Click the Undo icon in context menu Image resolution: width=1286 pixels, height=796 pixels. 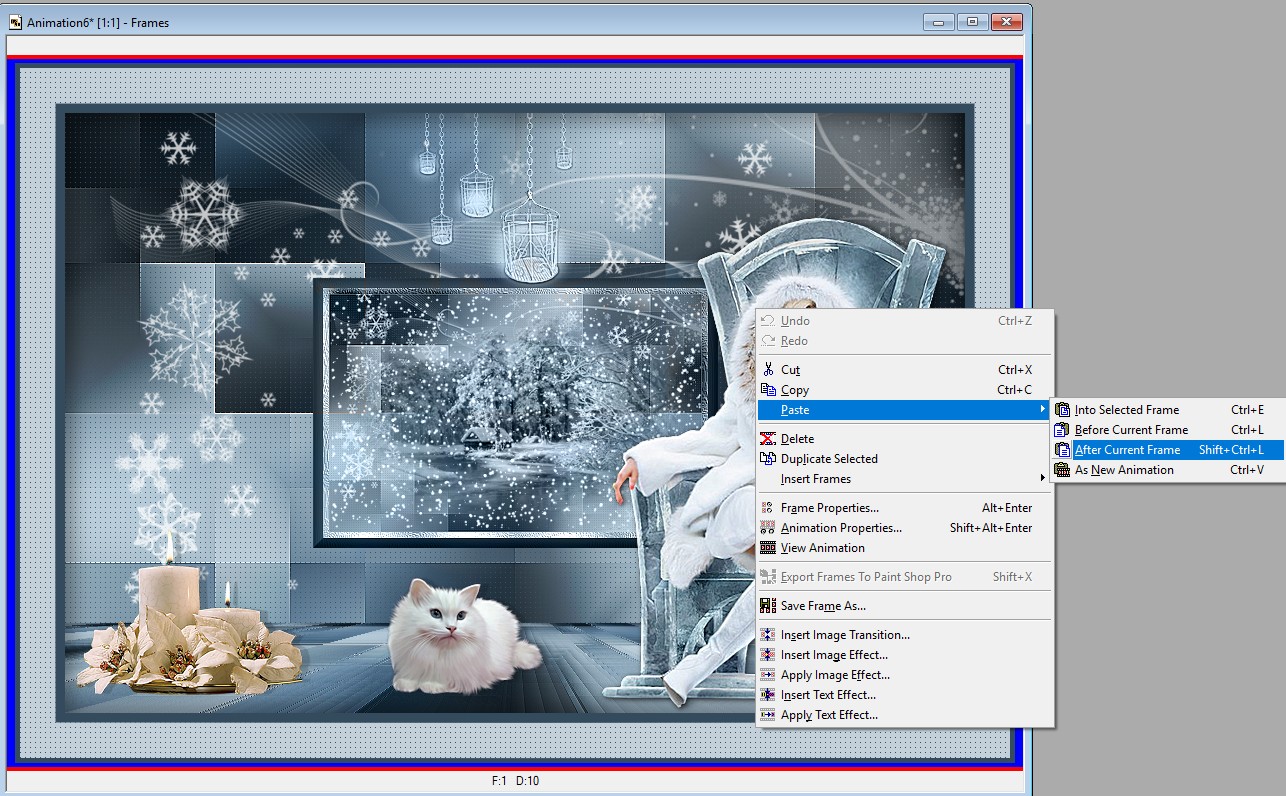point(768,321)
